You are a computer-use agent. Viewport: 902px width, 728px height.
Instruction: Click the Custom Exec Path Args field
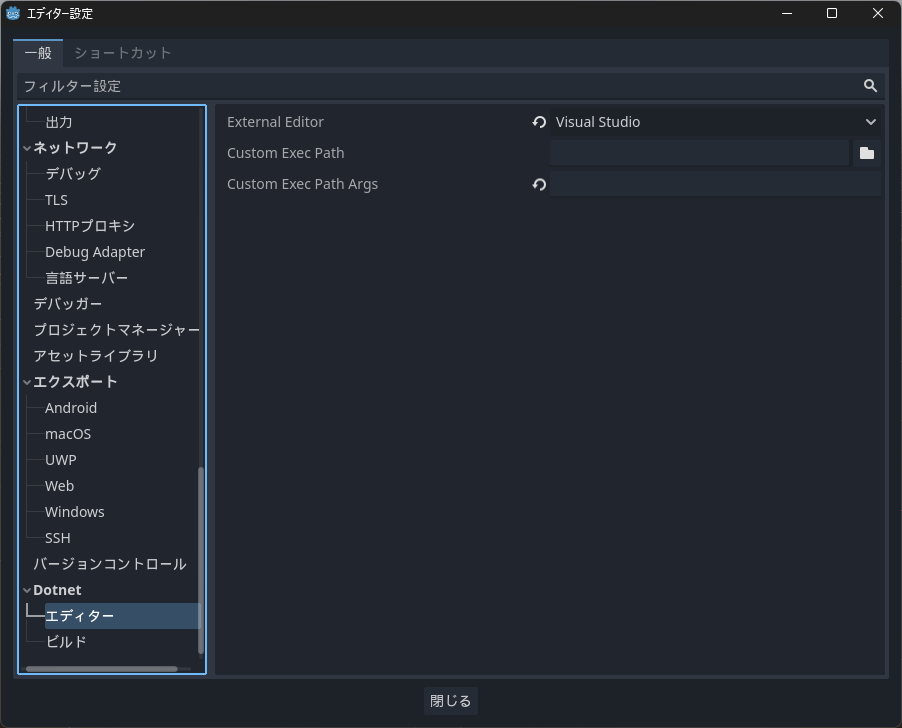point(714,184)
